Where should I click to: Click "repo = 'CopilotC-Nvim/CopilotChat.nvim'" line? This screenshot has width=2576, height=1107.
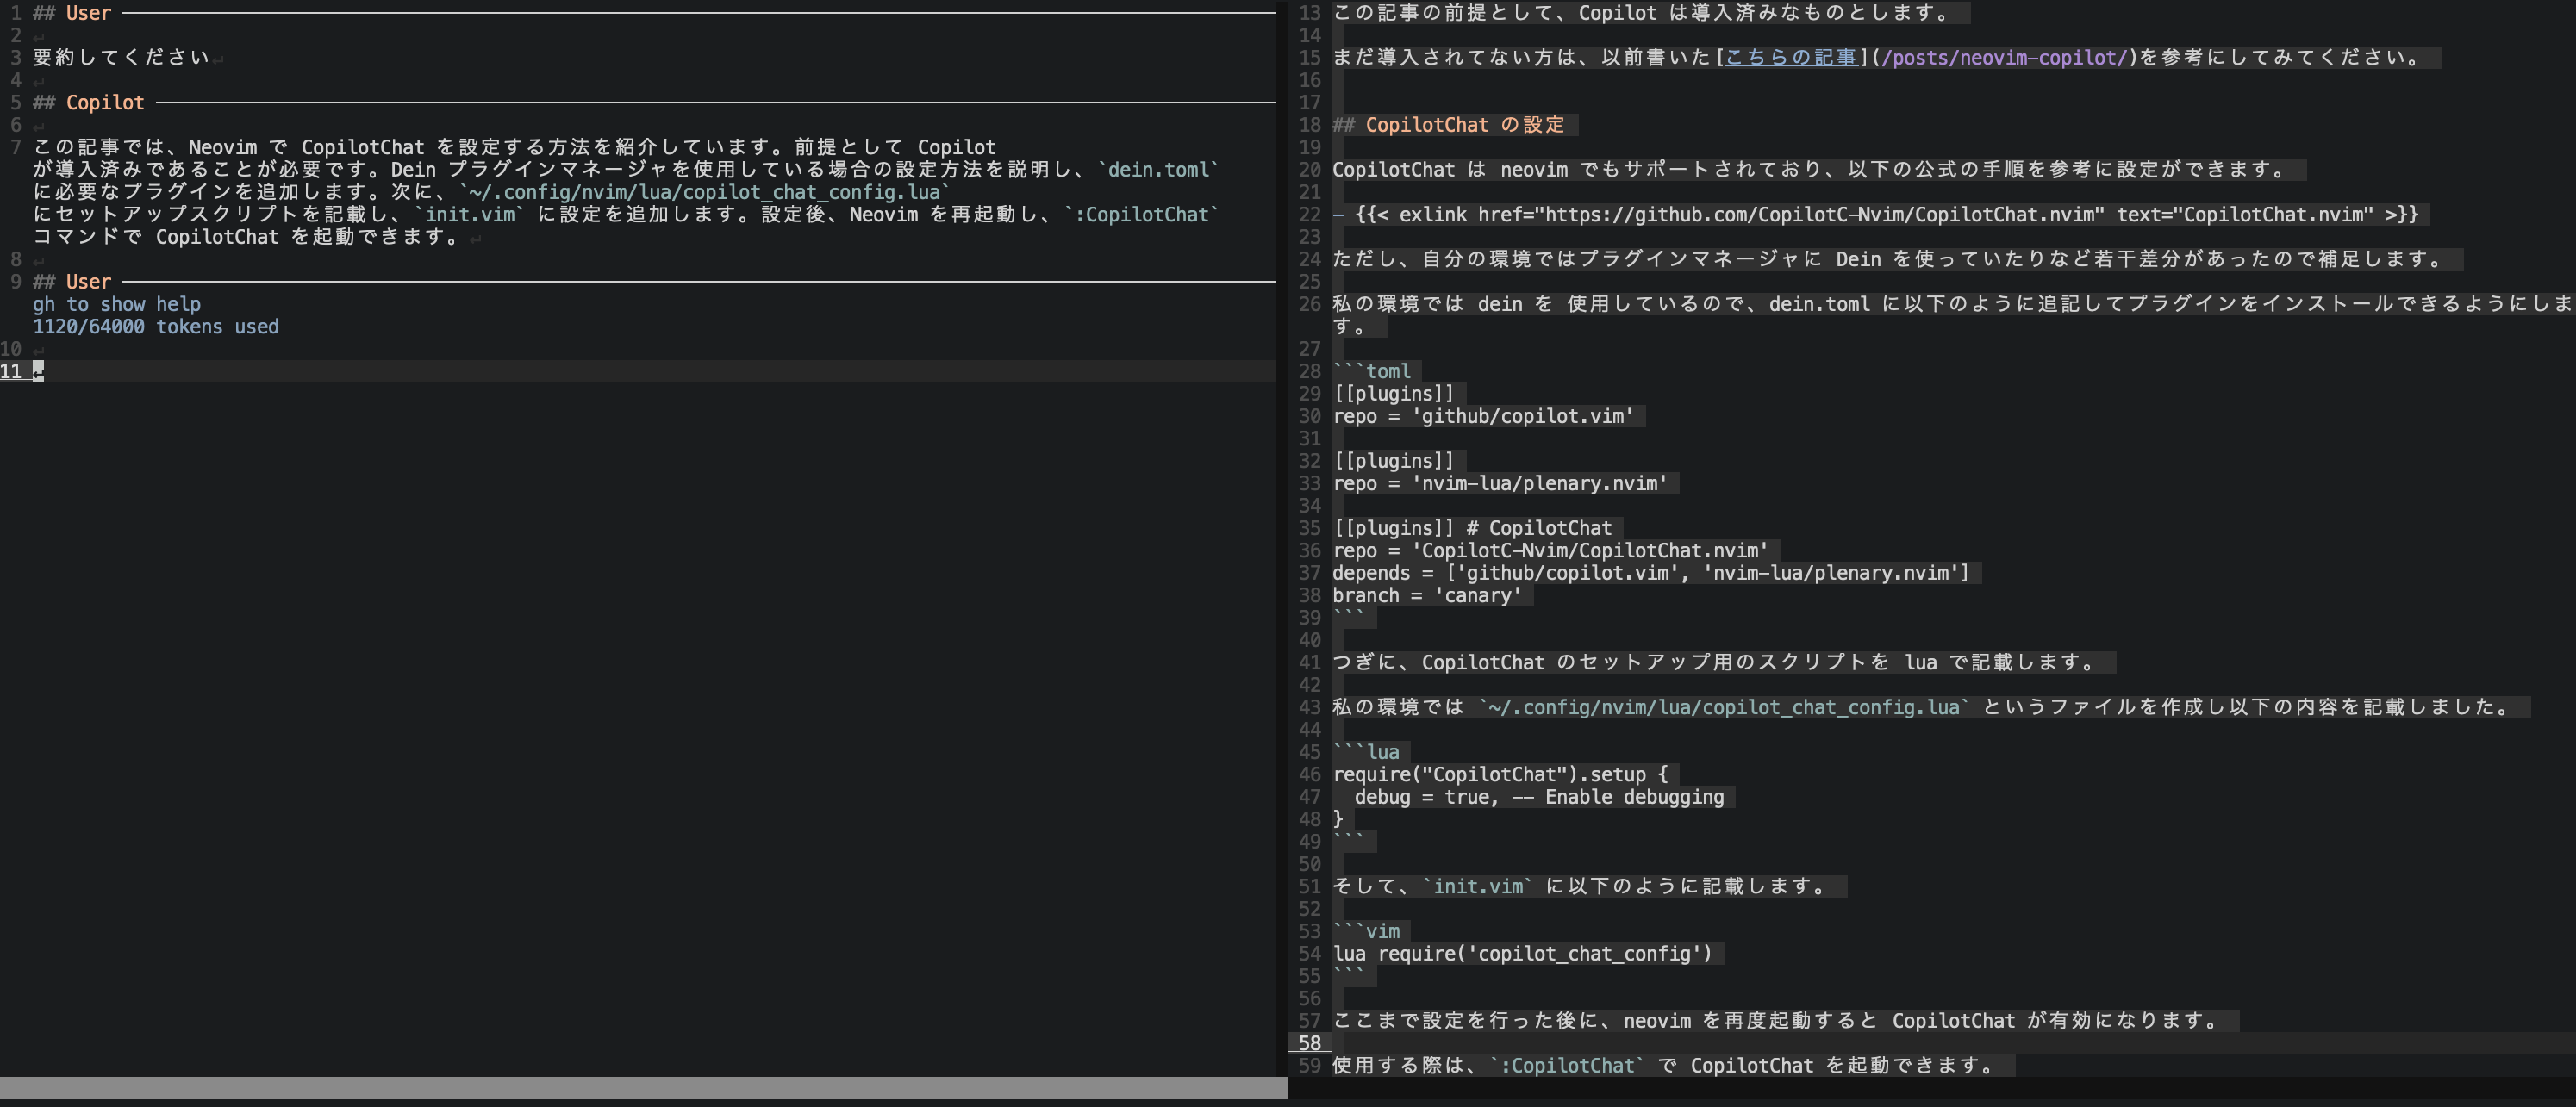[1550, 550]
